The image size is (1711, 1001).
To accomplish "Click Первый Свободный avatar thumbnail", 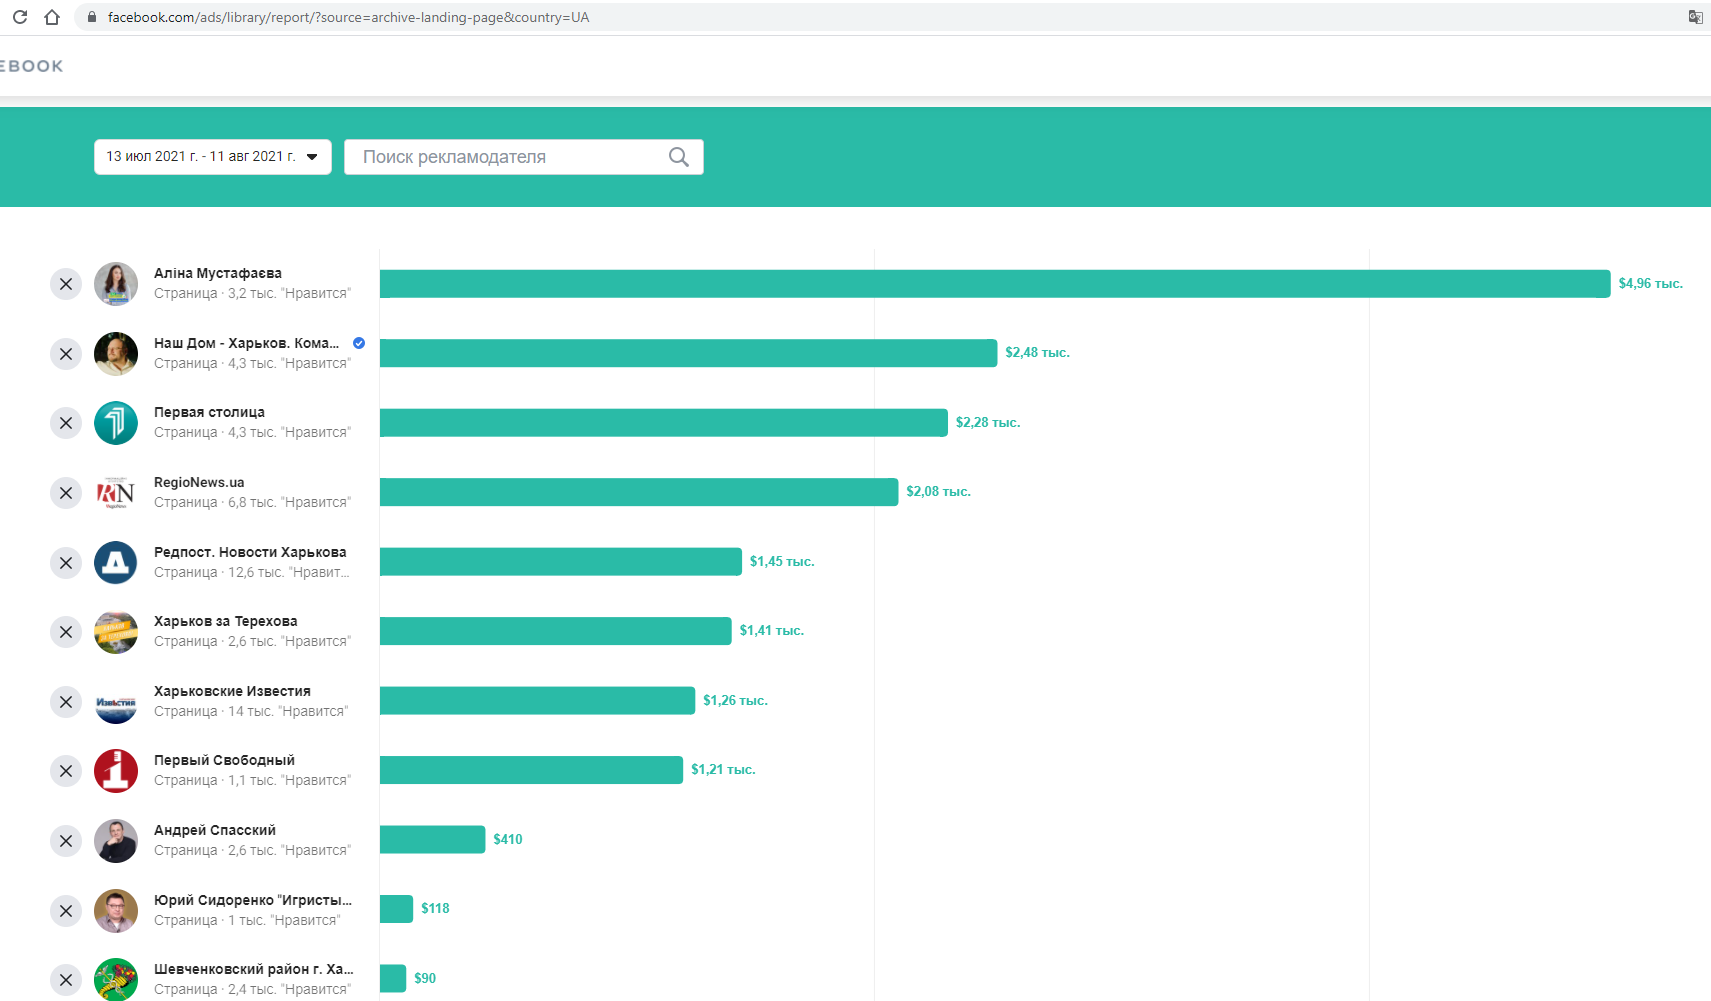I will pos(116,771).
